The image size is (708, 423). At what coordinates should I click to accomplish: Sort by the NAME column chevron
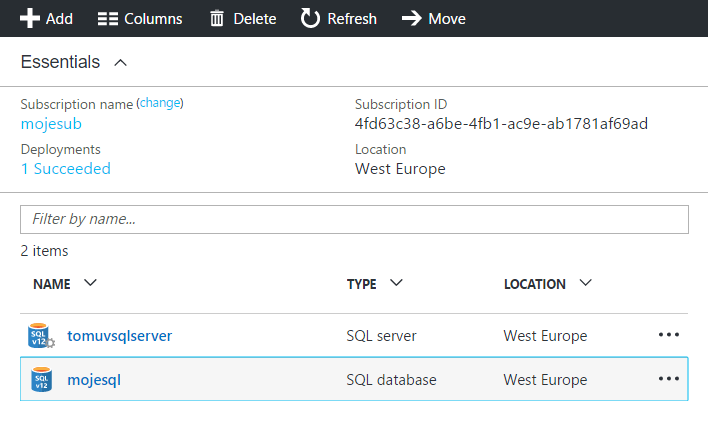coord(90,283)
